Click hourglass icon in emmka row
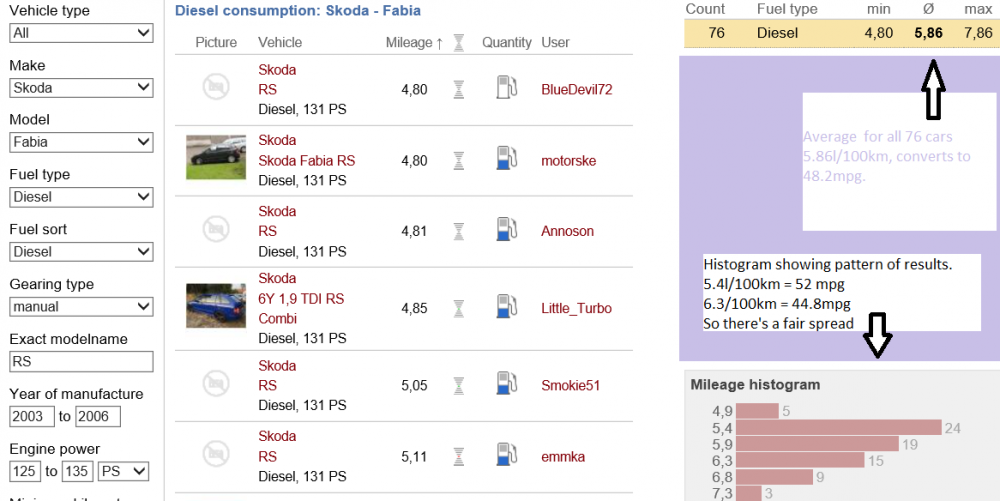Image resolution: width=1000 pixels, height=501 pixels. 459,456
